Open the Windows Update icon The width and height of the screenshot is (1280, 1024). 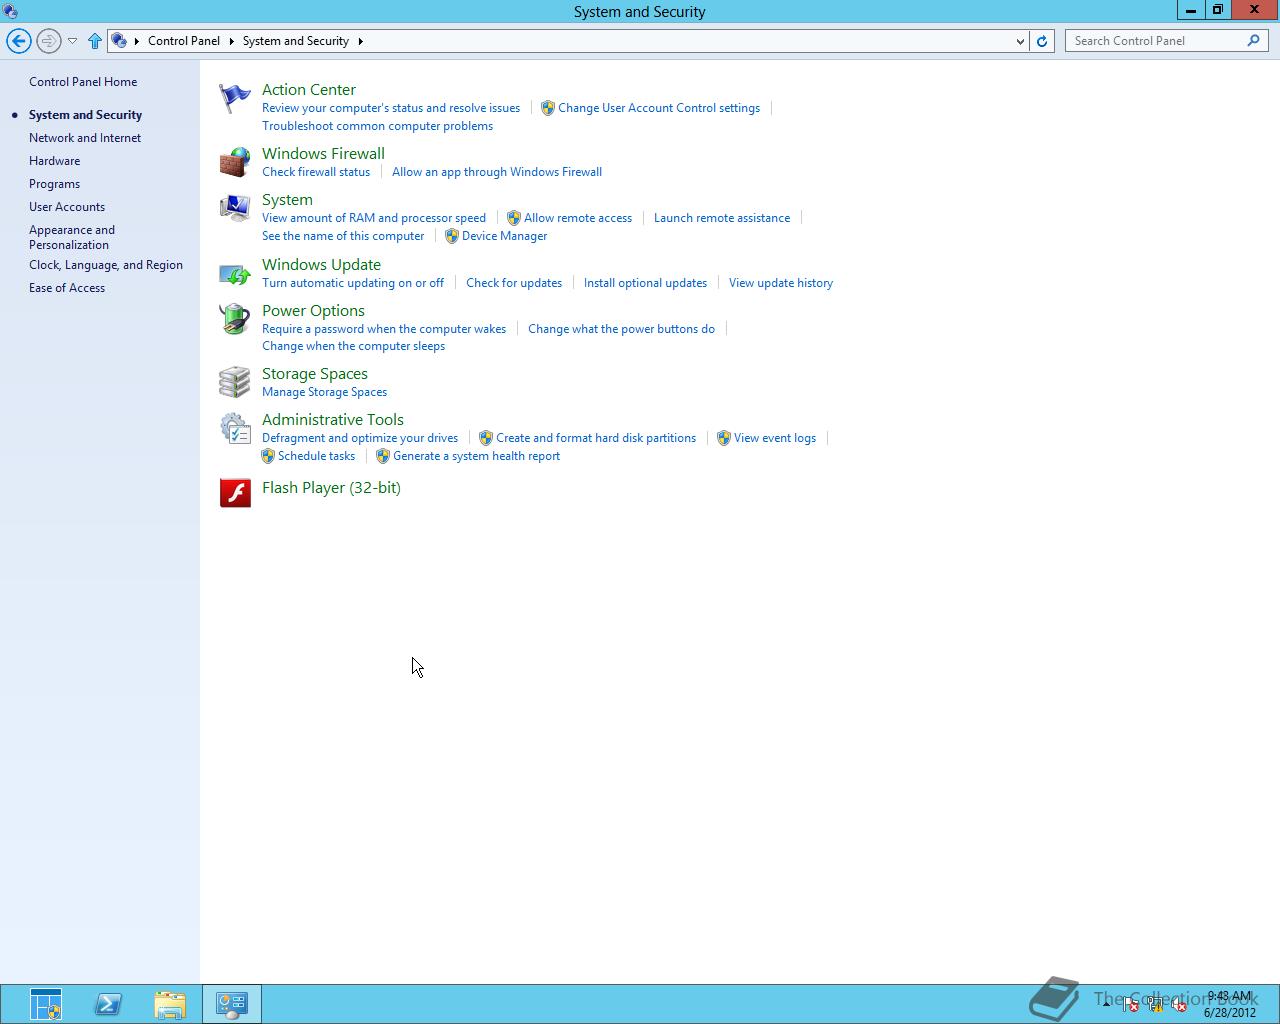click(x=235, y=273)
